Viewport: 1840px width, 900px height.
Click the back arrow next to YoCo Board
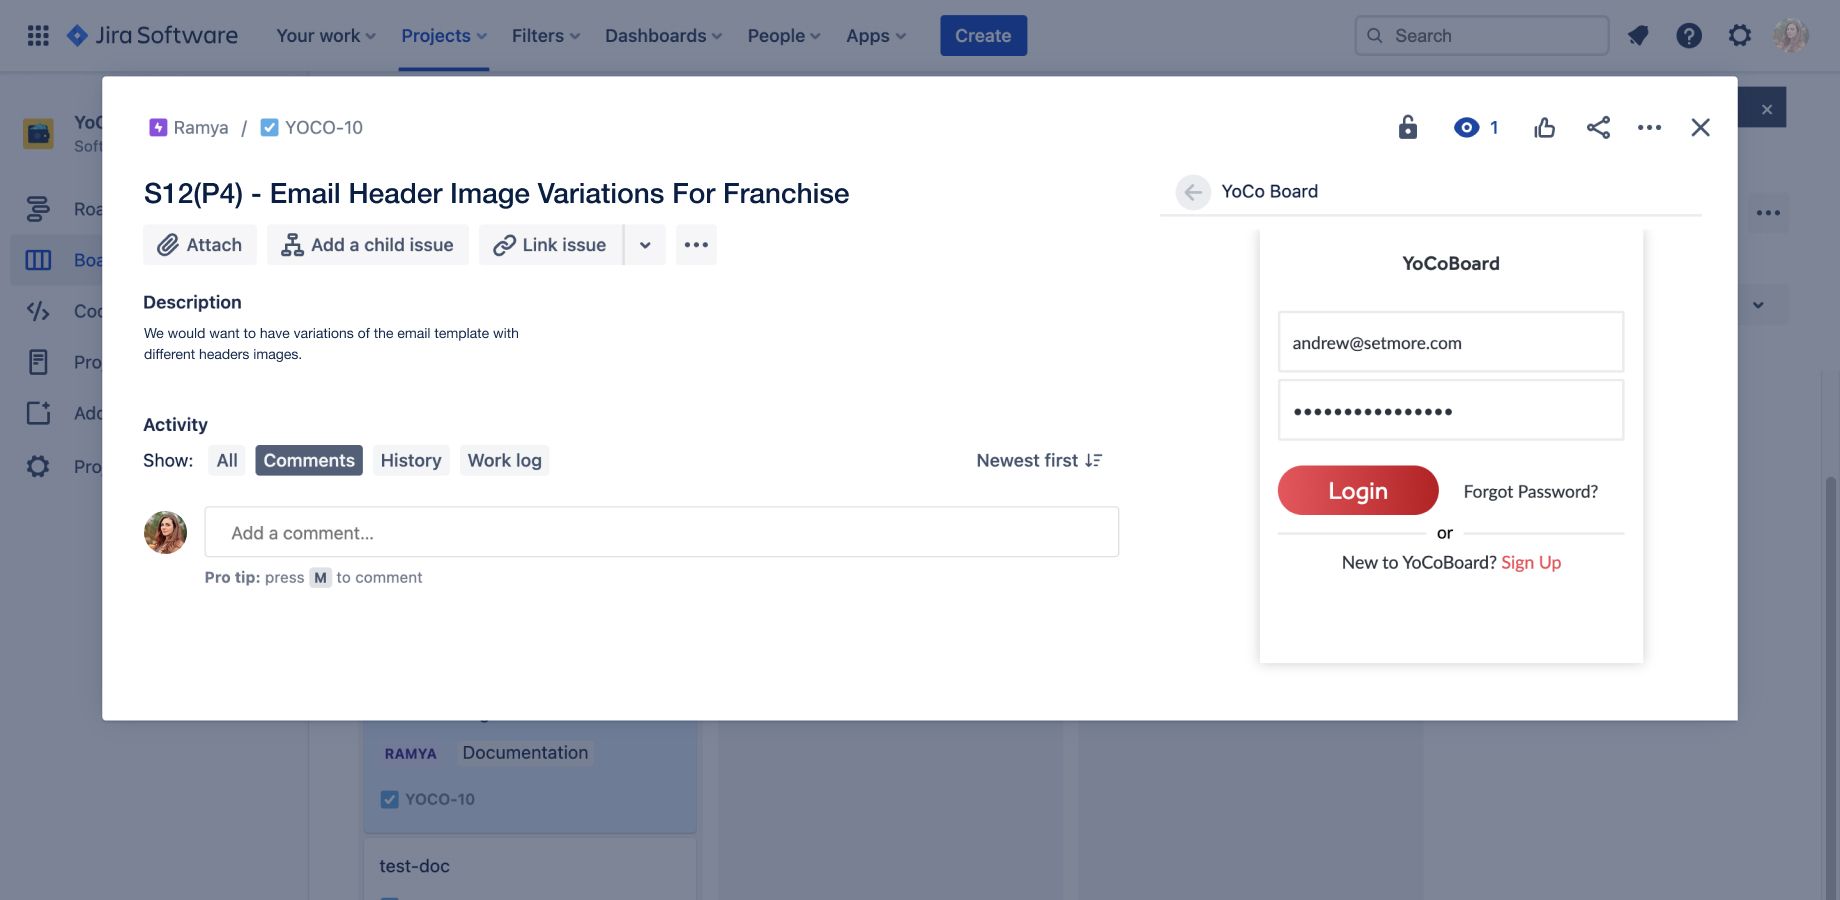[1193, 192]
